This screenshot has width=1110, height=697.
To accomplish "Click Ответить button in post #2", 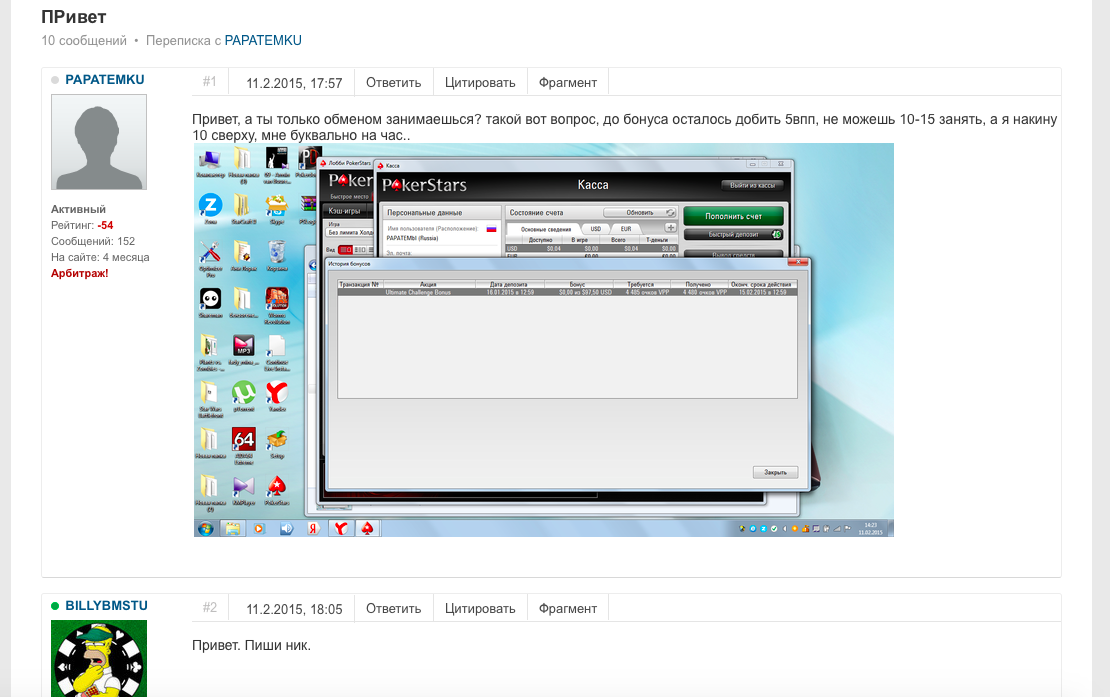I will 394,609.
